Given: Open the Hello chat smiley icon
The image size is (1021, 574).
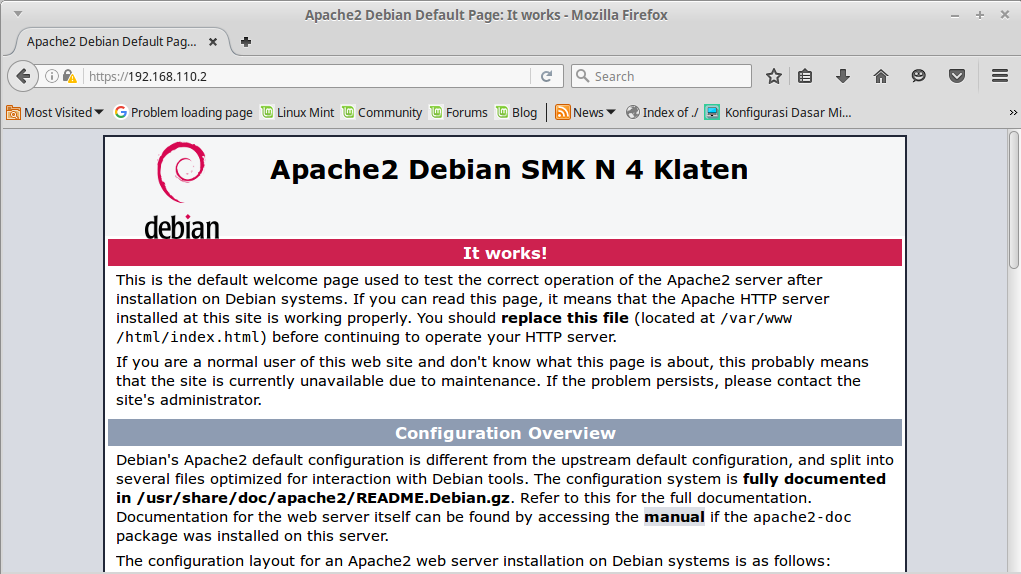Looking at the screenshot, I should (x=918, y=76).
